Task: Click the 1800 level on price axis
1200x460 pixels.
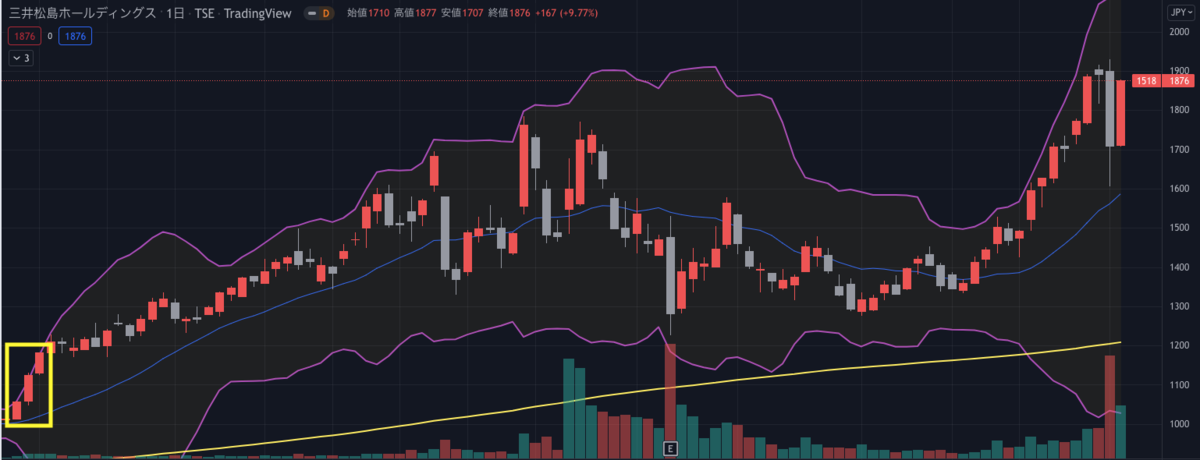Action: (x=1179, y=110)
